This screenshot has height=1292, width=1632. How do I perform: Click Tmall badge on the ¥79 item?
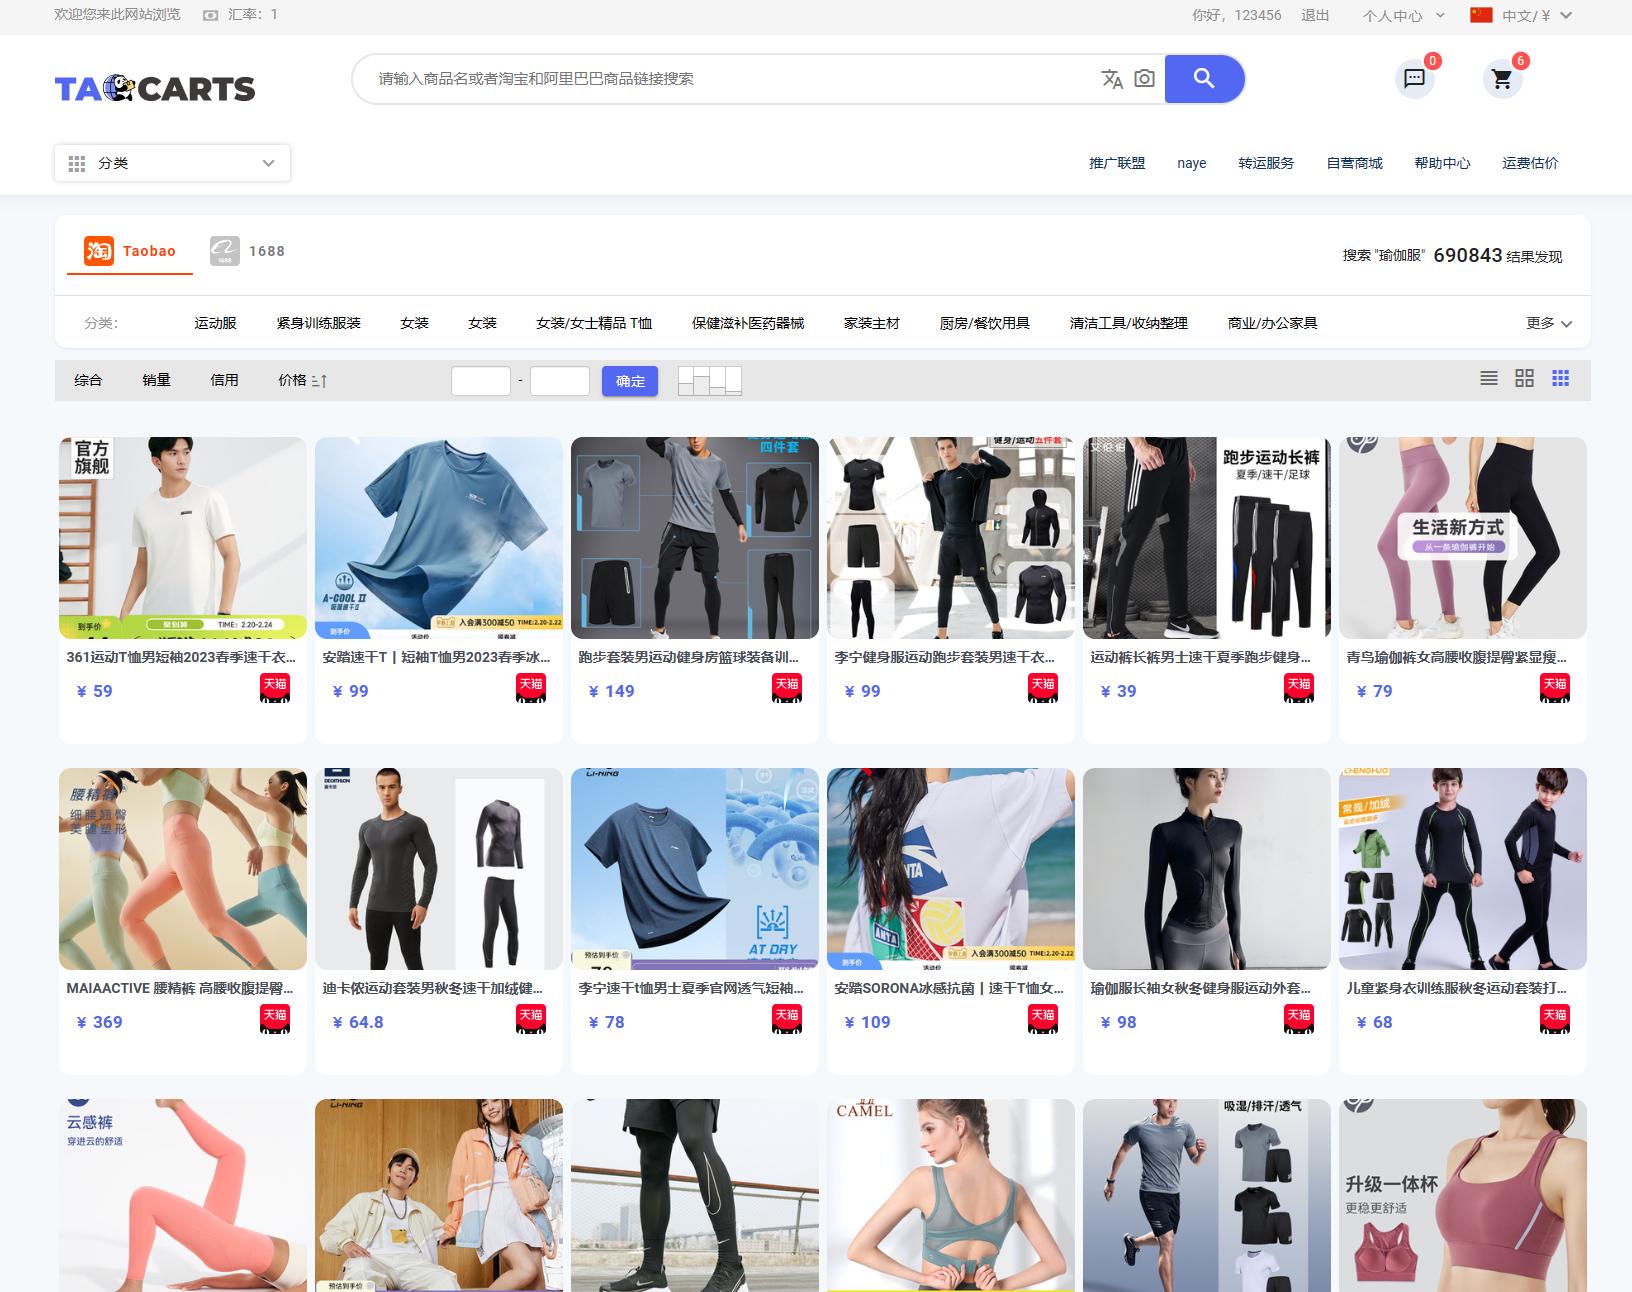click(x=1555, y=689)
